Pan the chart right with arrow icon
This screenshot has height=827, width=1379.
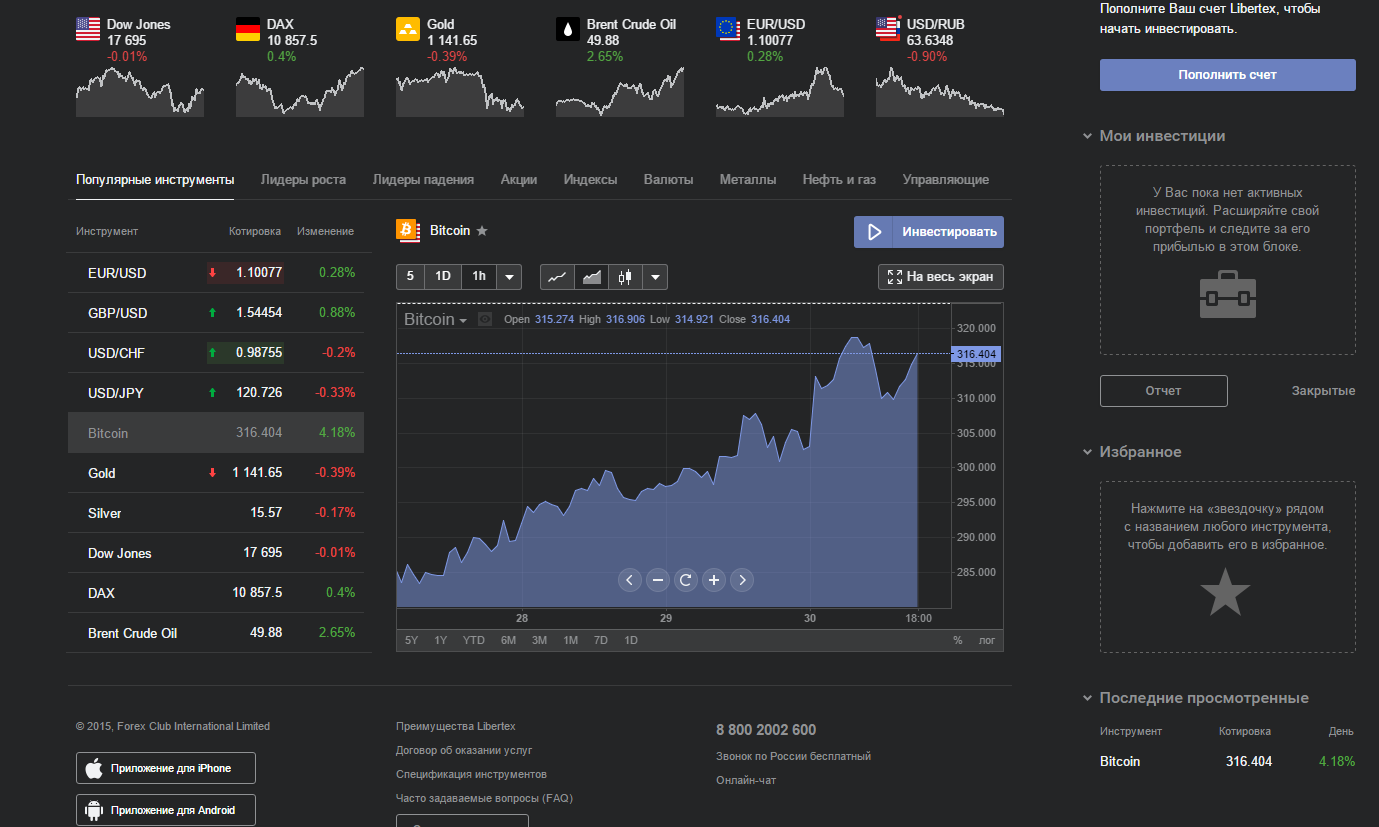(741, 579)
